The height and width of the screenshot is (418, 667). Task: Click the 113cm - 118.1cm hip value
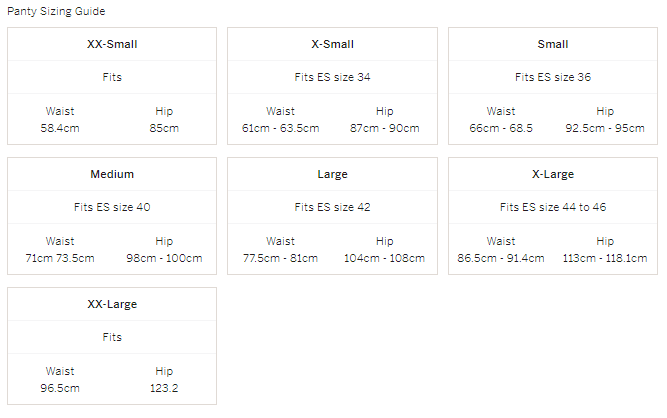(x=605, y=258)
